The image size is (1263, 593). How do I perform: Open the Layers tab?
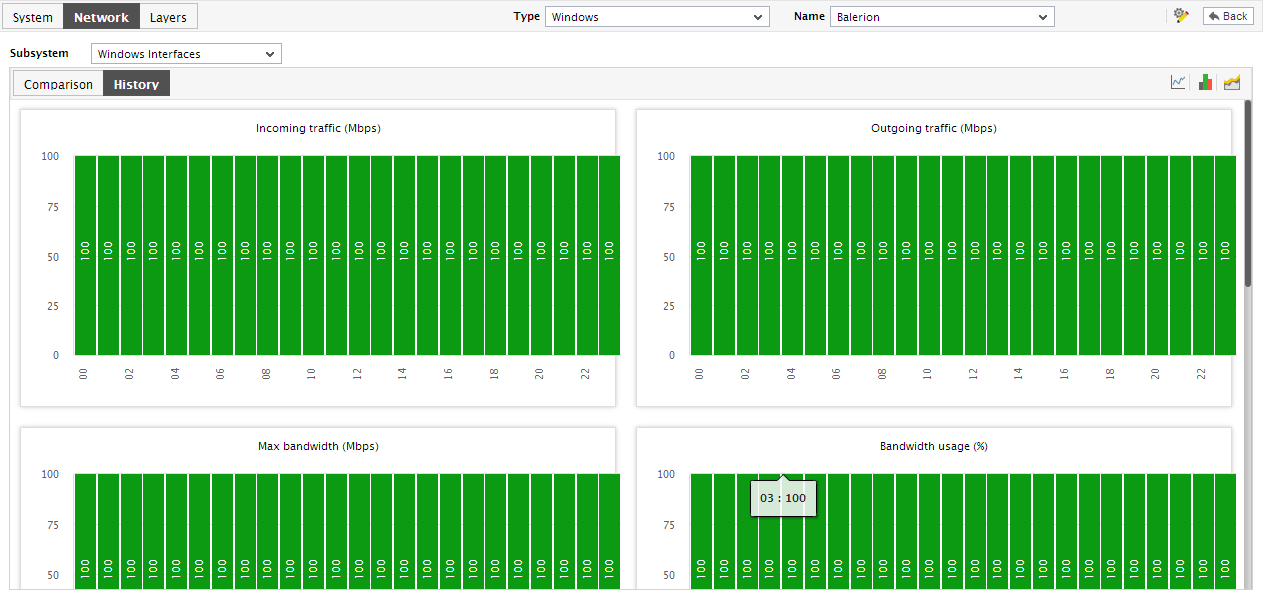[x=168, y=17]
